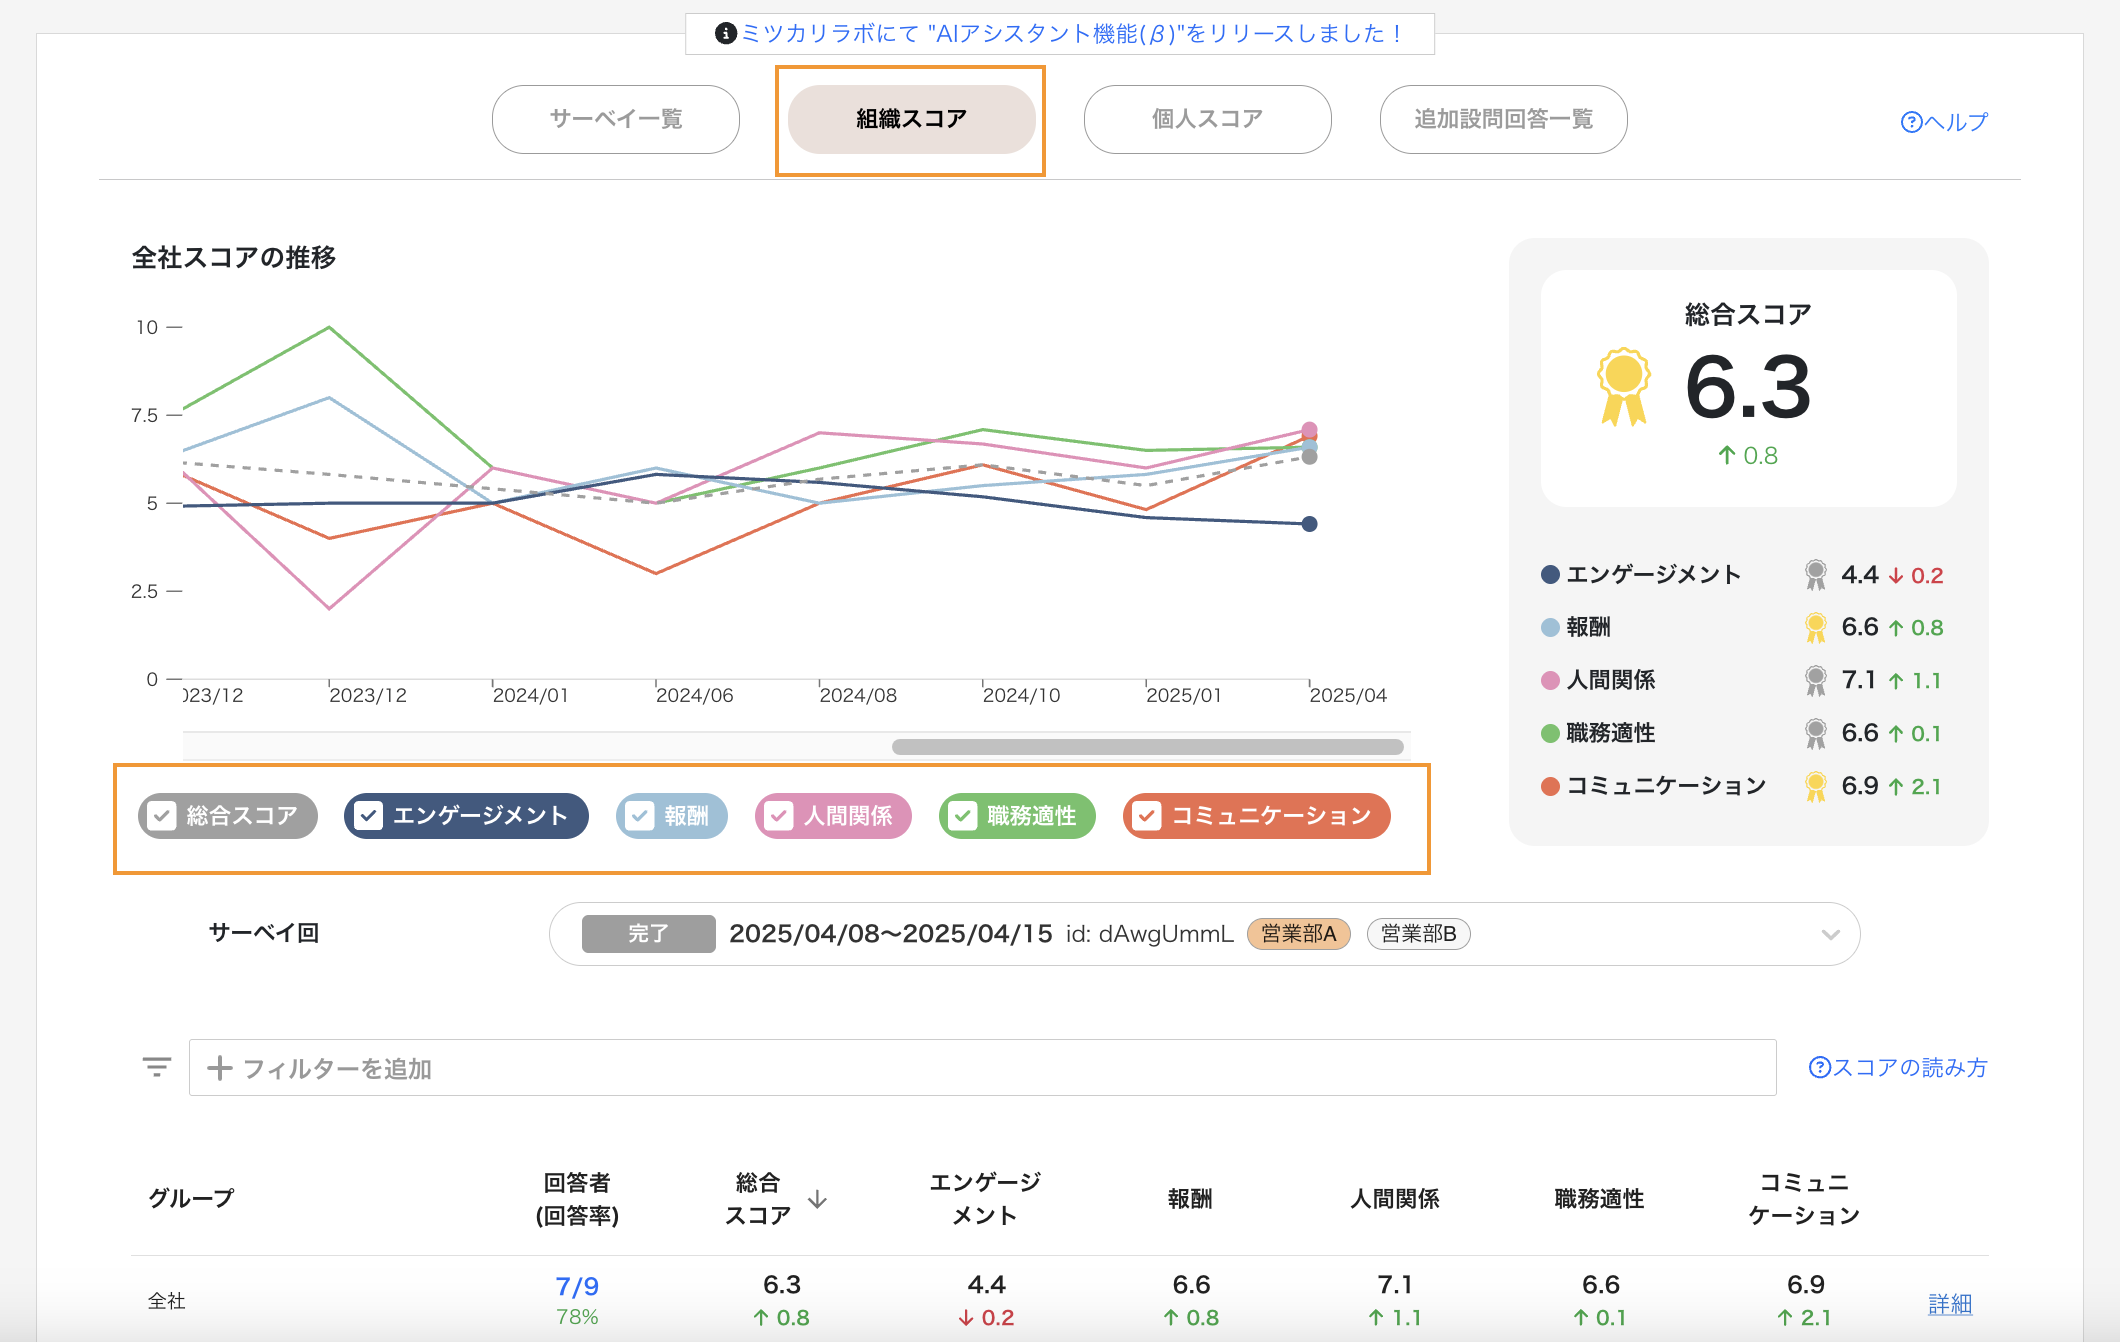Click gold medal icon in コミュニケーション row
The image size is (2120, 1342).
coord(1815,786)
